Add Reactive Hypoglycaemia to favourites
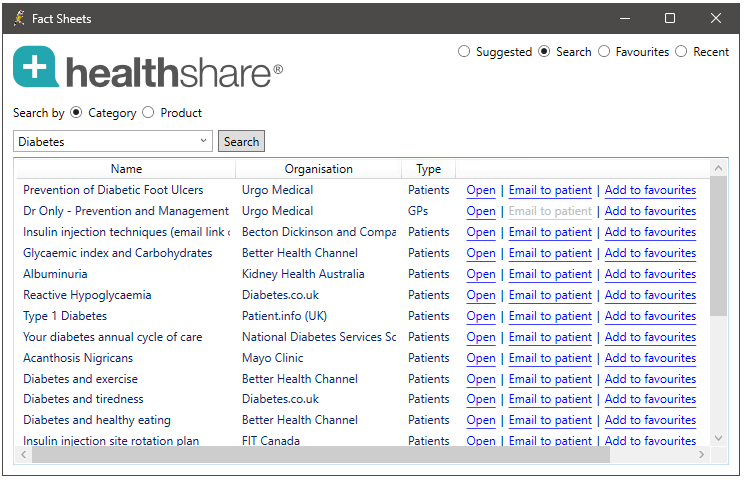Image resolution: width=744 pixels, height=480 pixels. tap(650, 295)
